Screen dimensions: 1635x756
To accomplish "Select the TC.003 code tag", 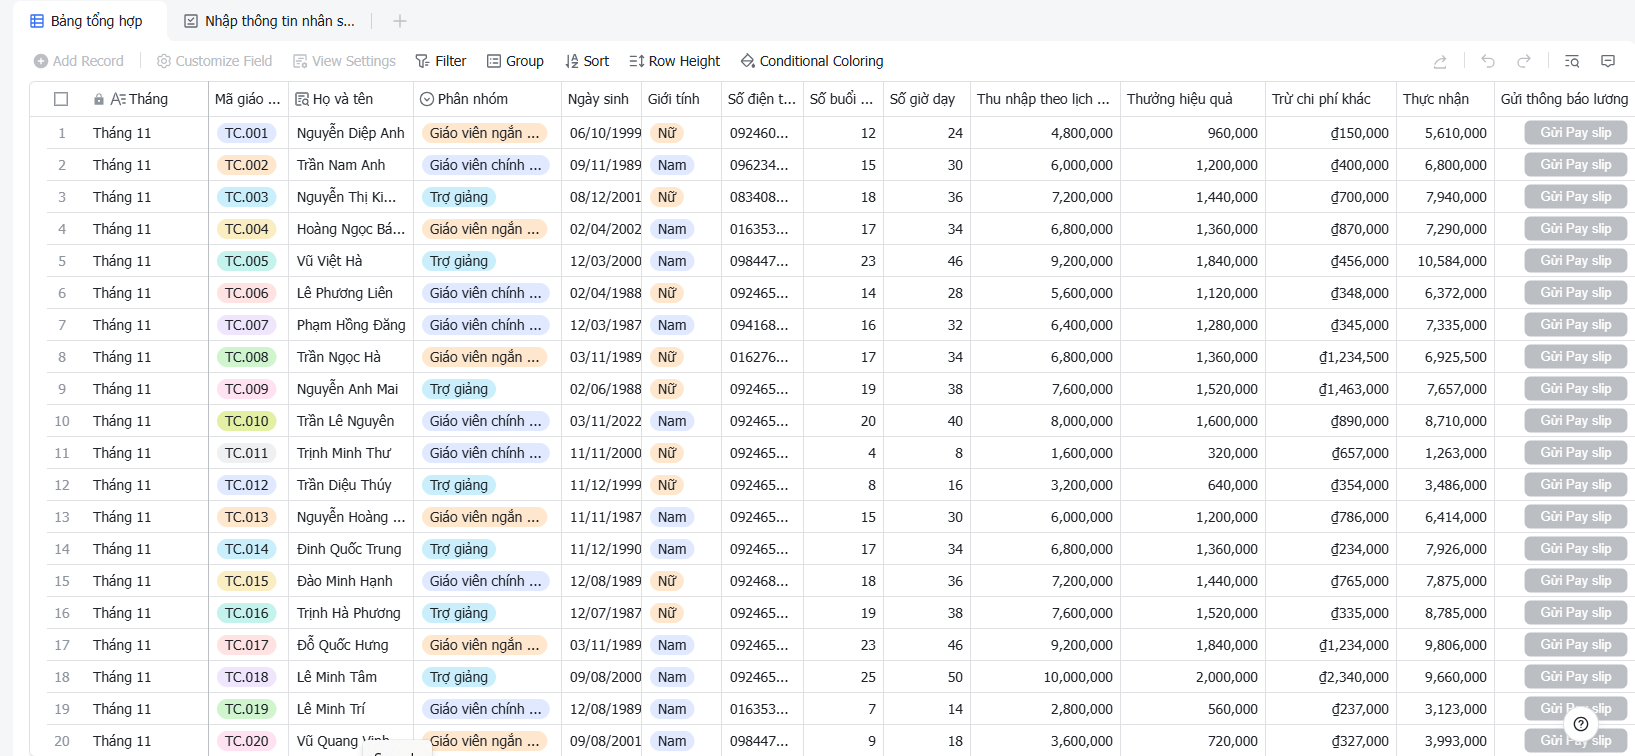I will [x=246, y=197].
